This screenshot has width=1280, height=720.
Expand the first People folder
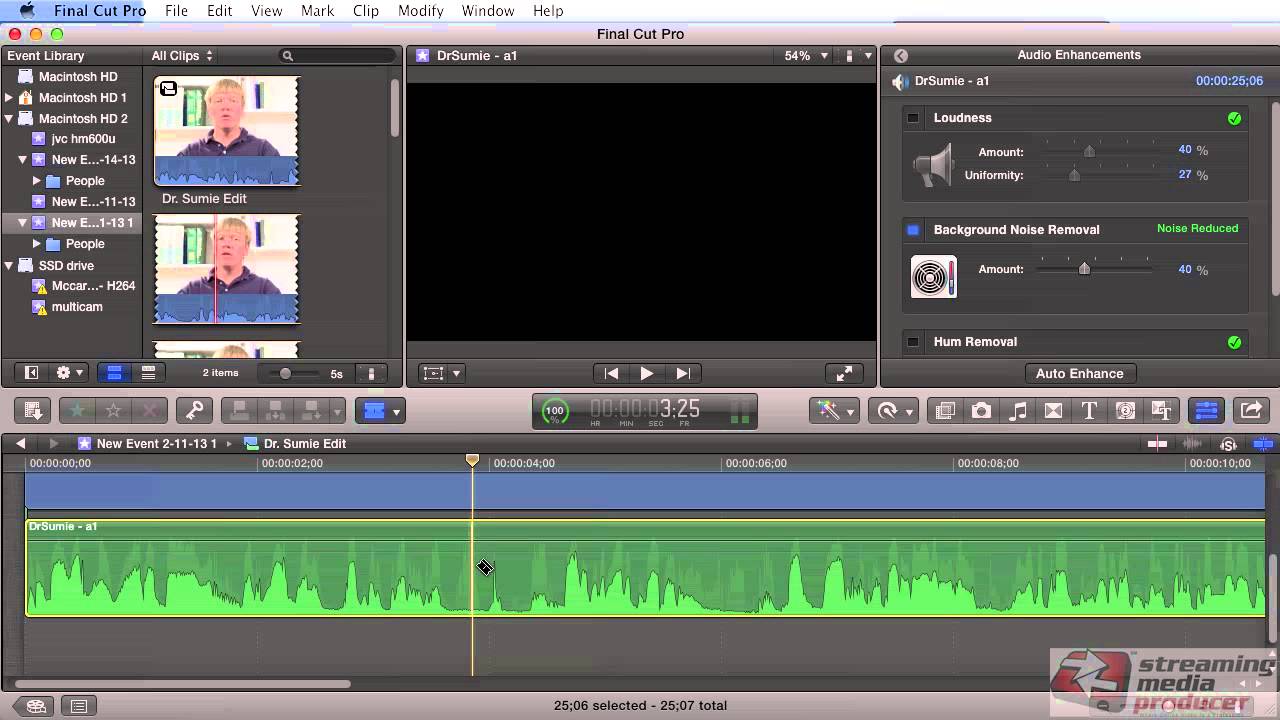point(36,181)
